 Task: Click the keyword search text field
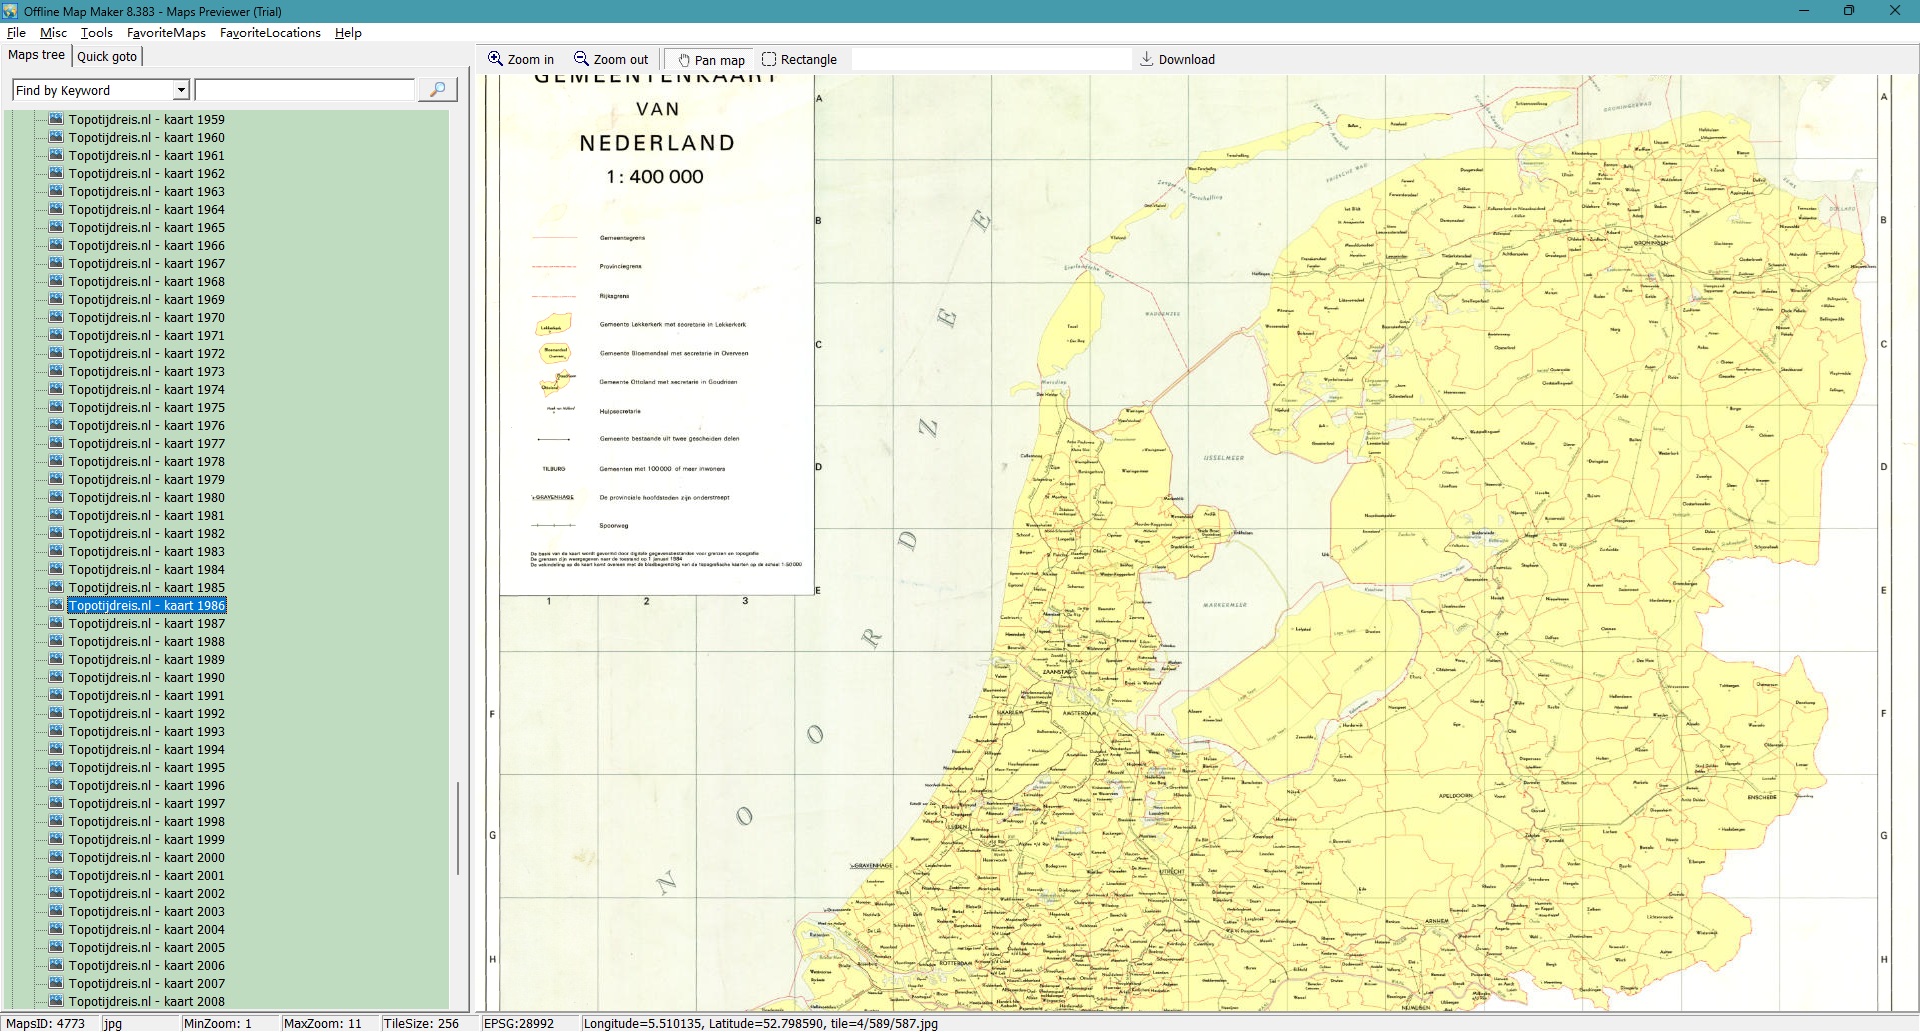[x=304, y=90]
